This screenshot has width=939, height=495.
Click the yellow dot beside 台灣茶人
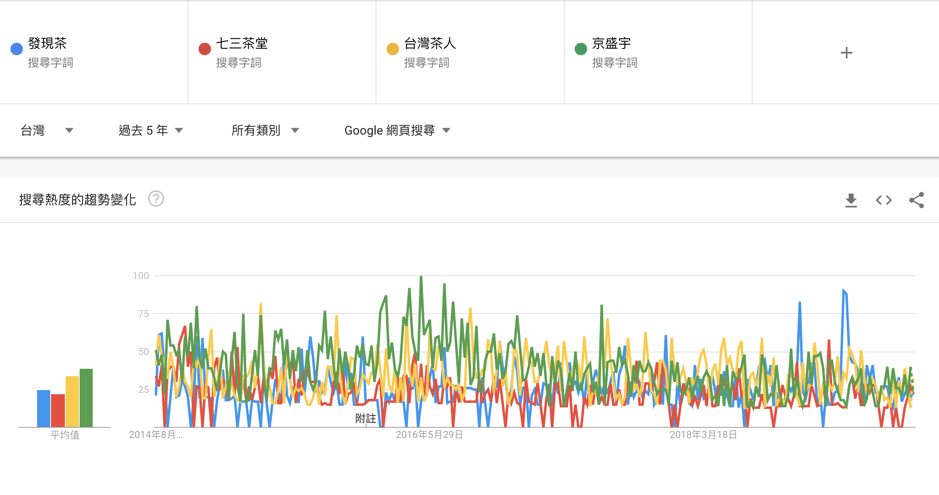coord(393,49)
